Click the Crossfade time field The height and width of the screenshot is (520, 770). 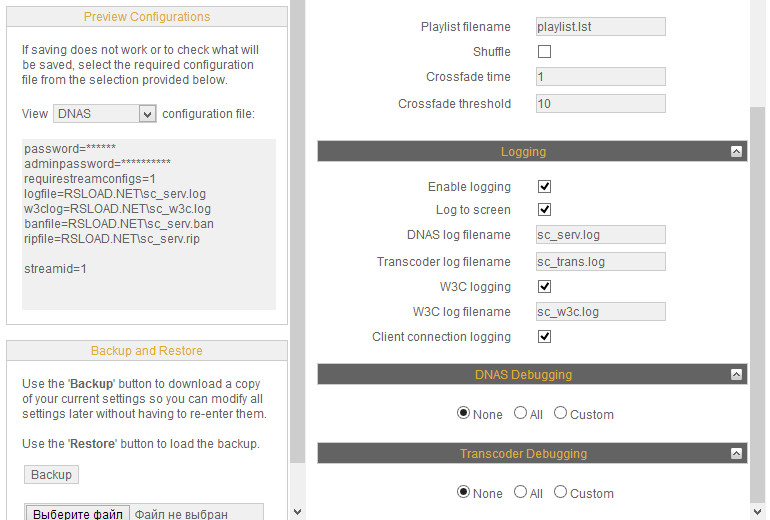pos(600,77)
